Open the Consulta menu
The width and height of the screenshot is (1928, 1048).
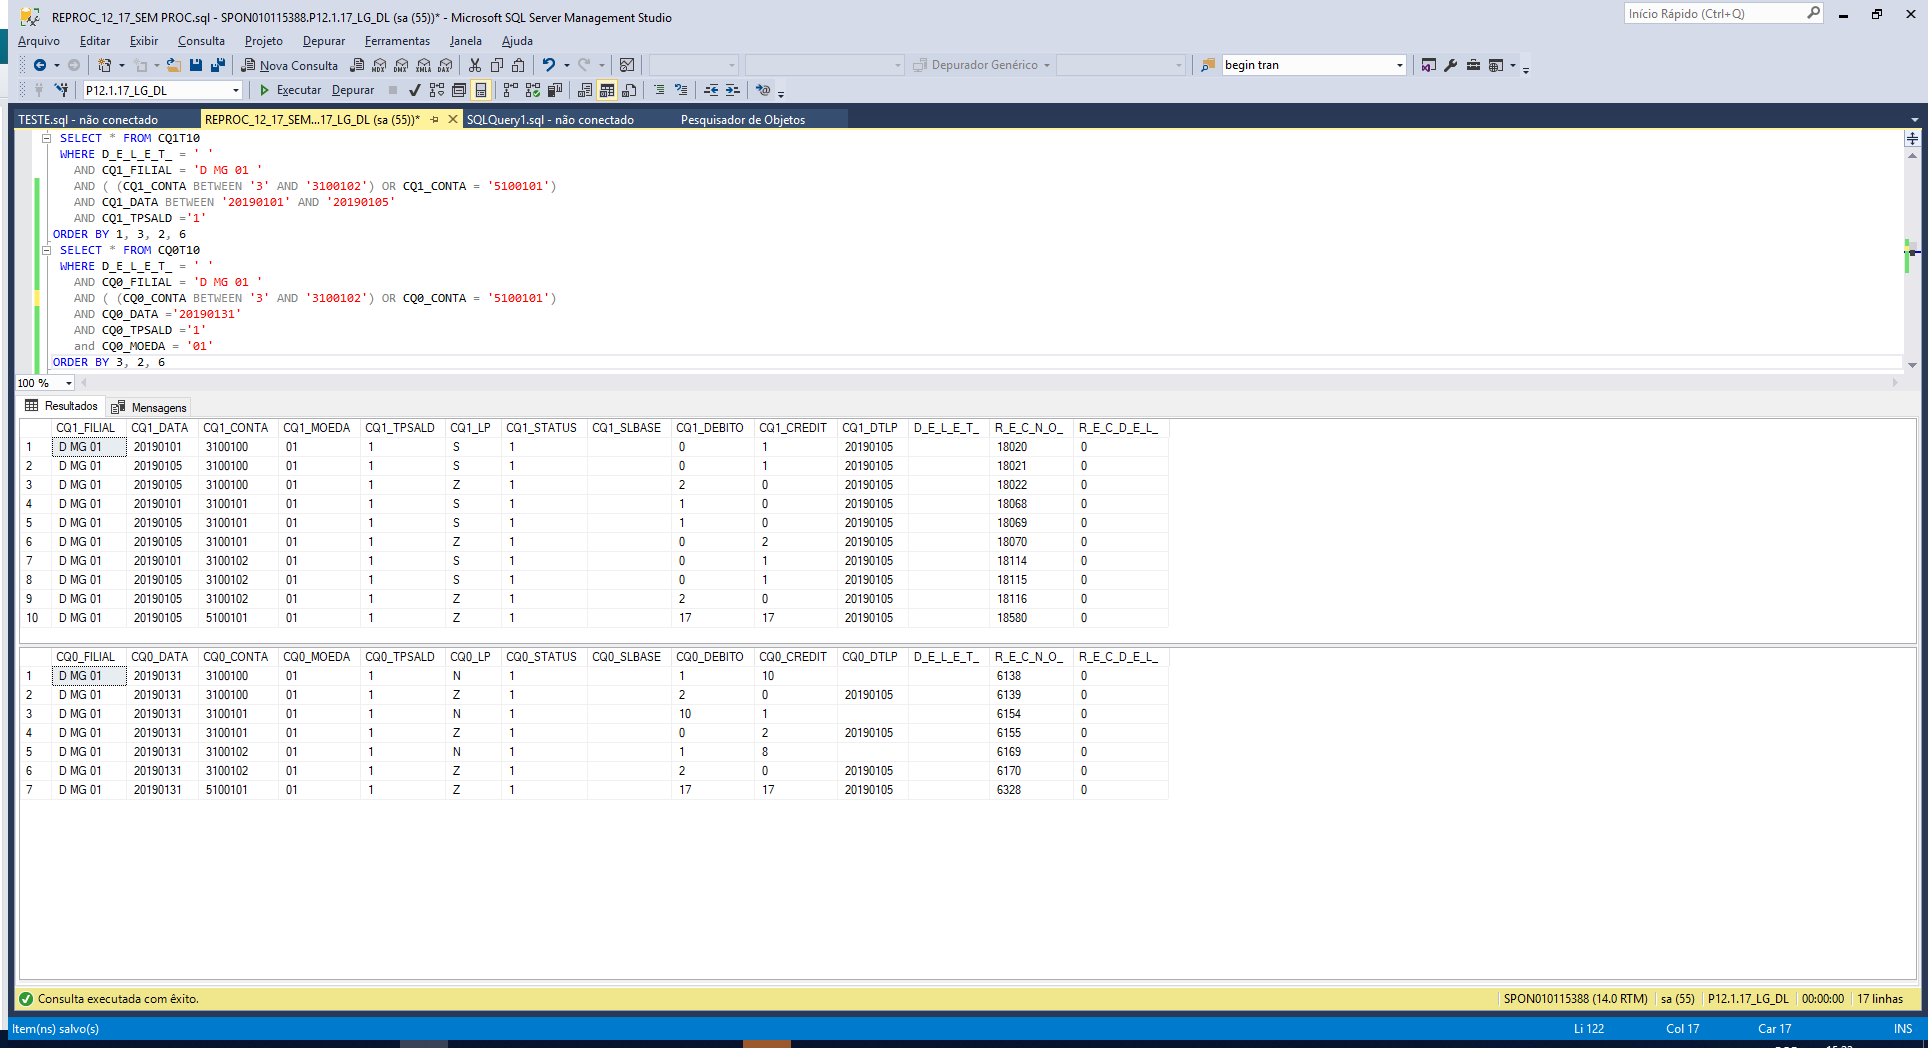coord(201,41)
